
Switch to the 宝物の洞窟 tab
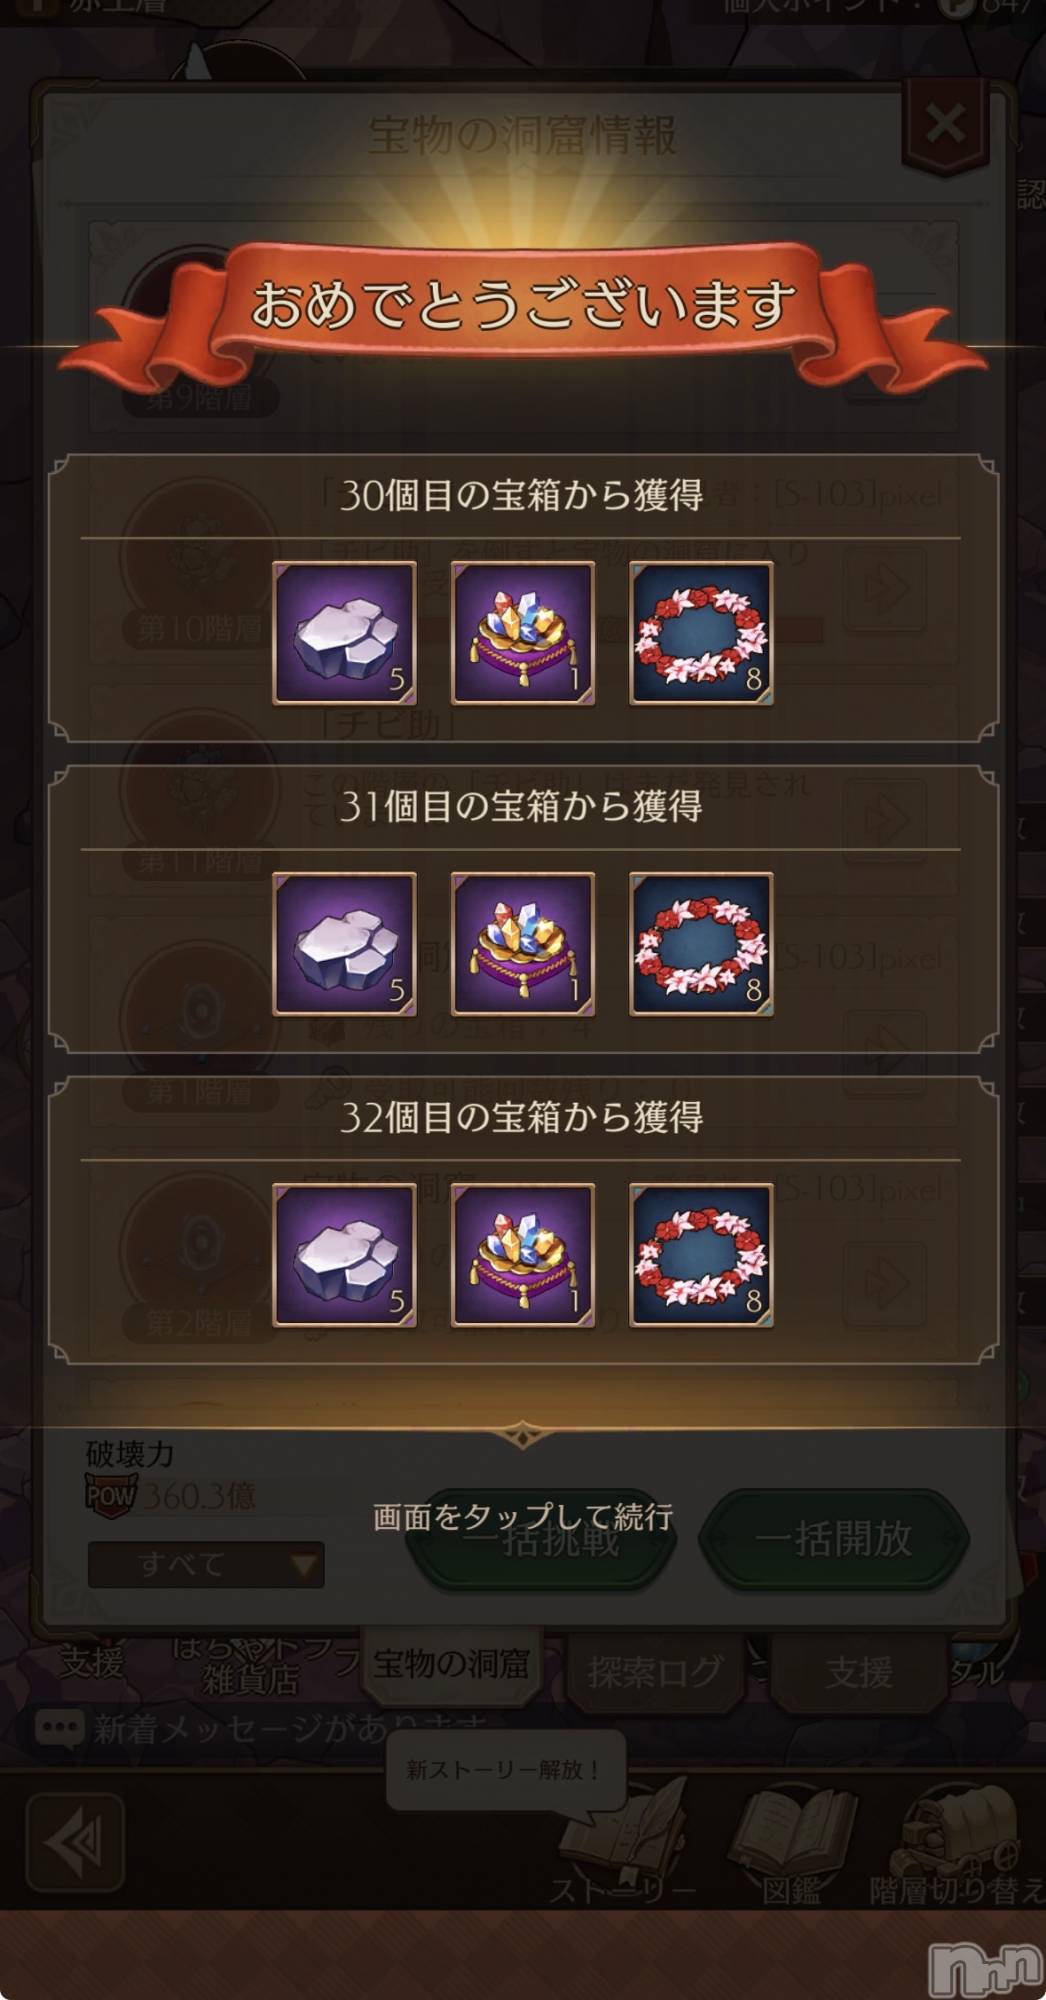452,1665
